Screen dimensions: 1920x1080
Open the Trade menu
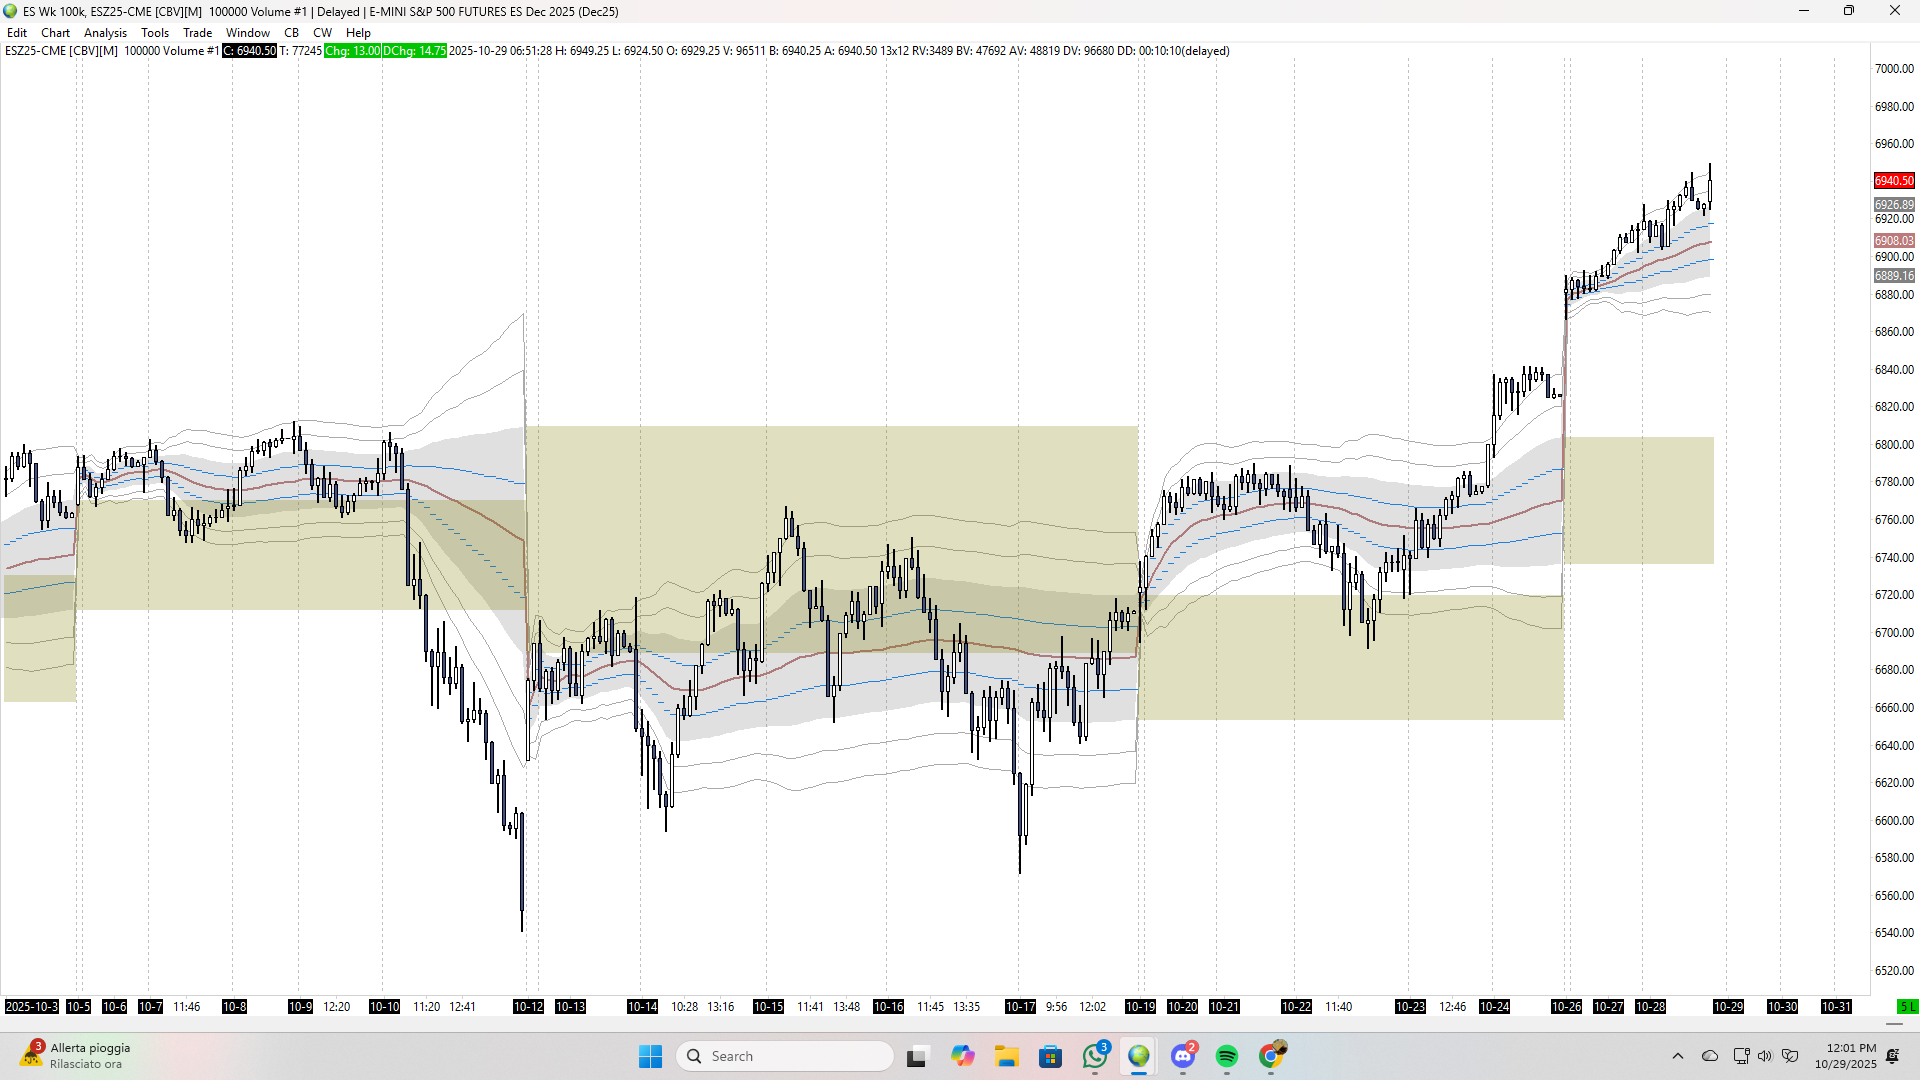(197, 32)
